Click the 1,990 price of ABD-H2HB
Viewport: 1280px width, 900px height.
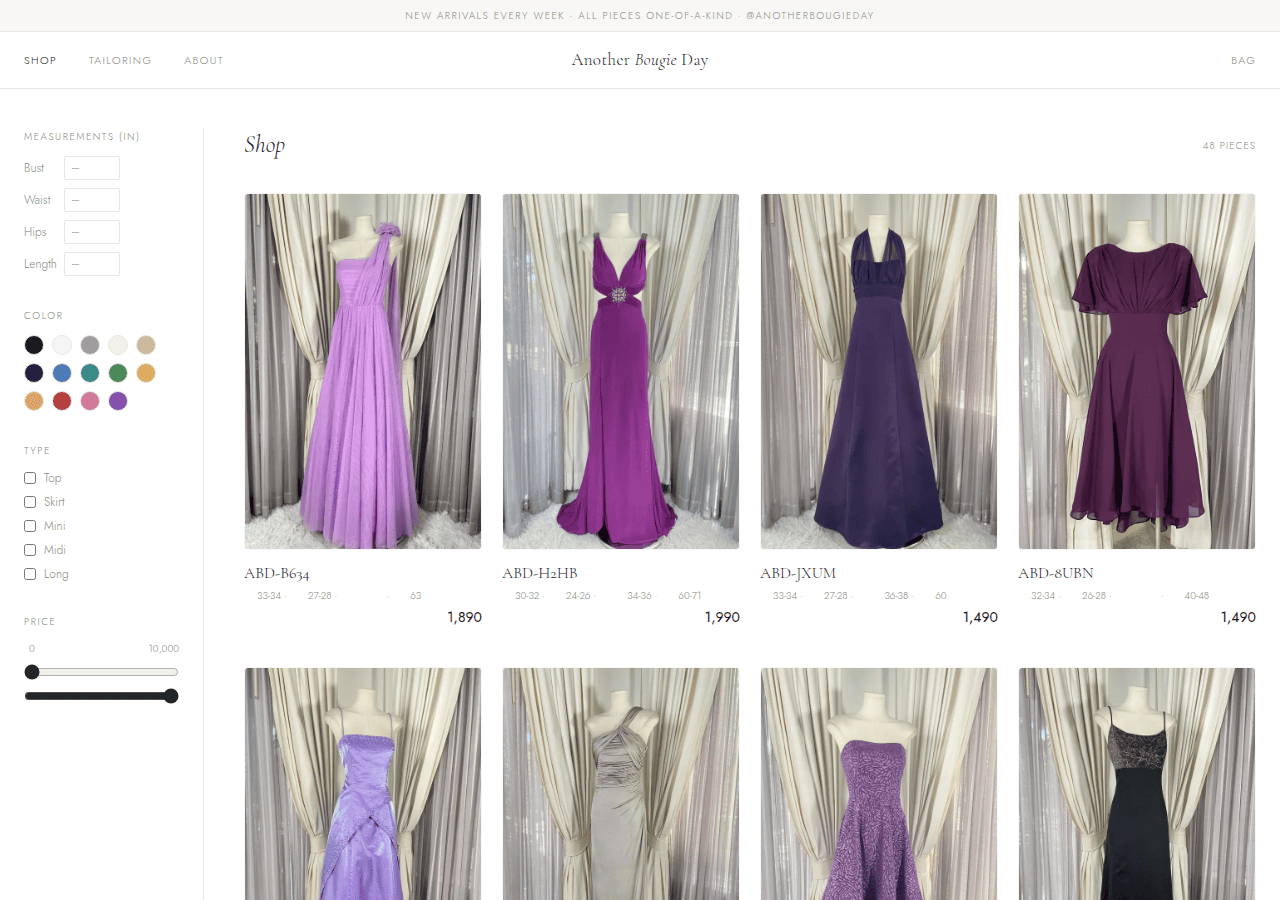click(722, 618)
